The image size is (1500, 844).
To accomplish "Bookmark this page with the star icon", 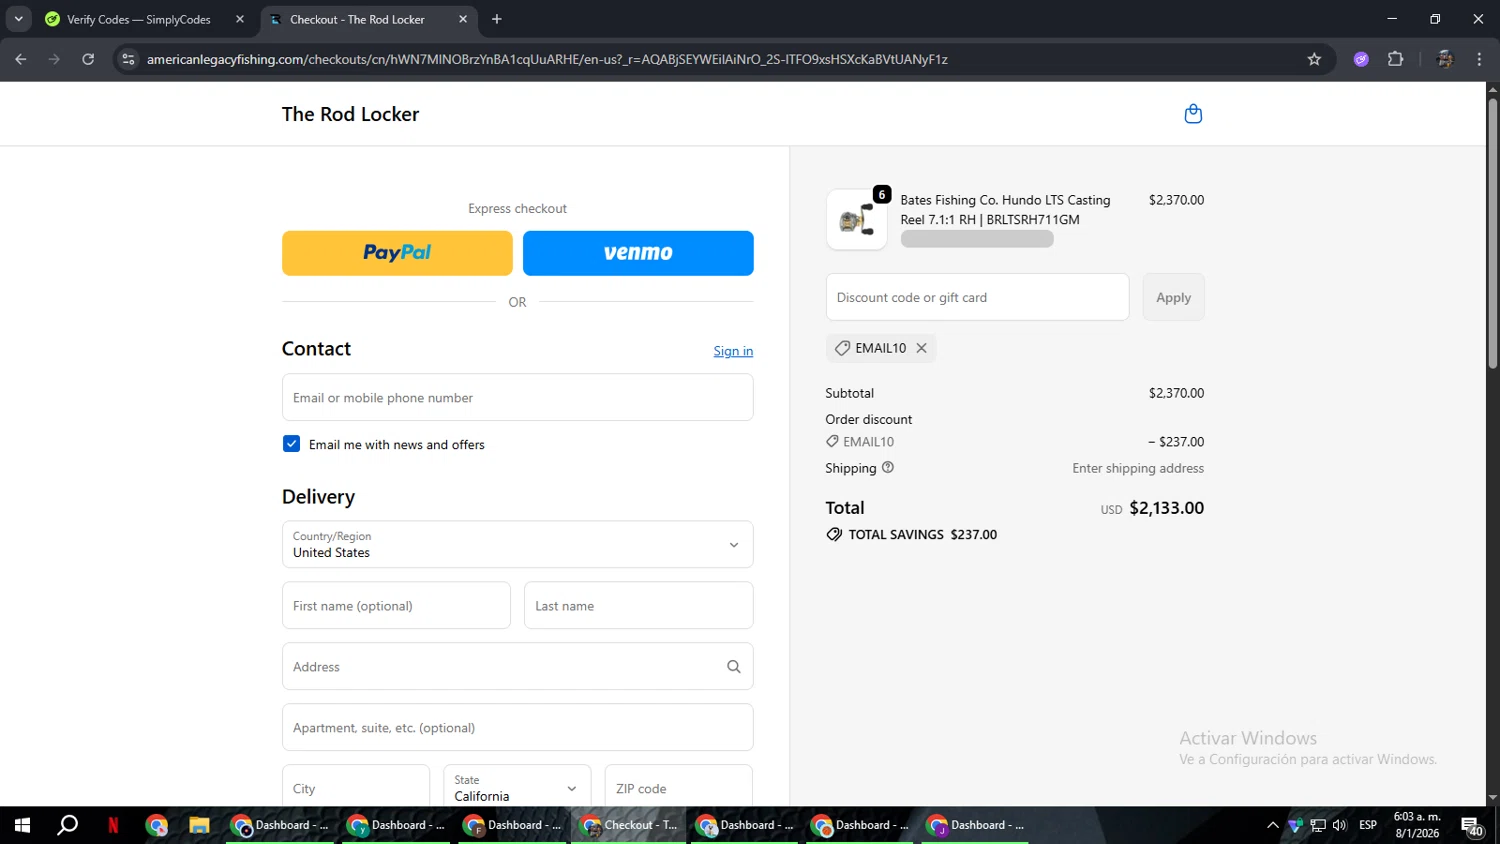I will (x=1314, y=59).
